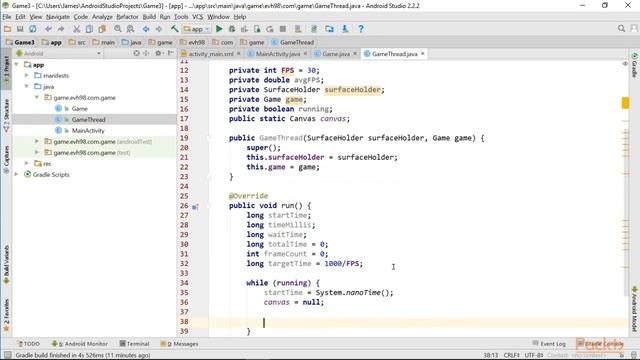Screen dimensions: 640x360
Task: Select the Game class in project tree
Action: point(80,109)
